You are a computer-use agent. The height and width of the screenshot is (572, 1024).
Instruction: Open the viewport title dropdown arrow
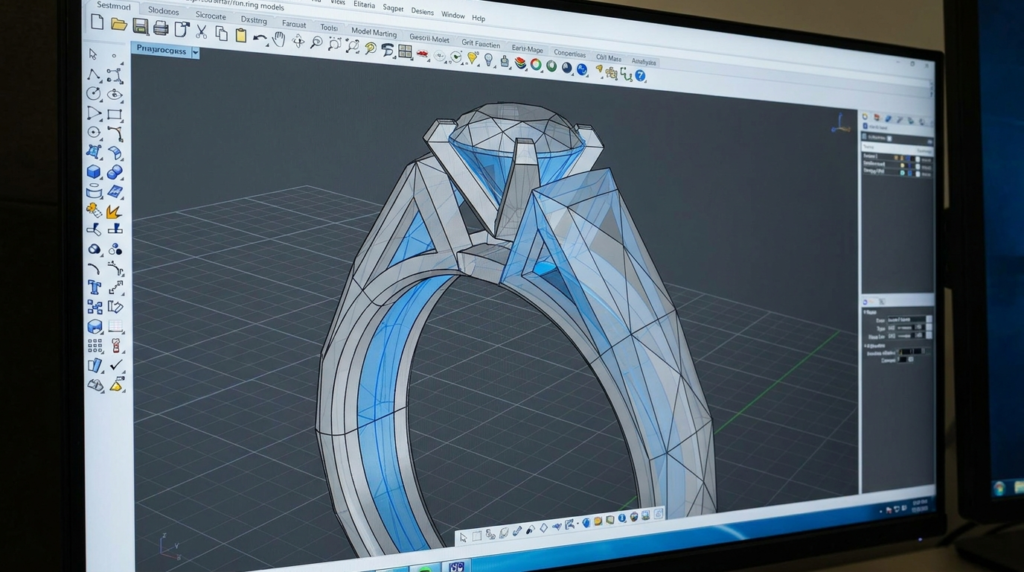(195, 53)
